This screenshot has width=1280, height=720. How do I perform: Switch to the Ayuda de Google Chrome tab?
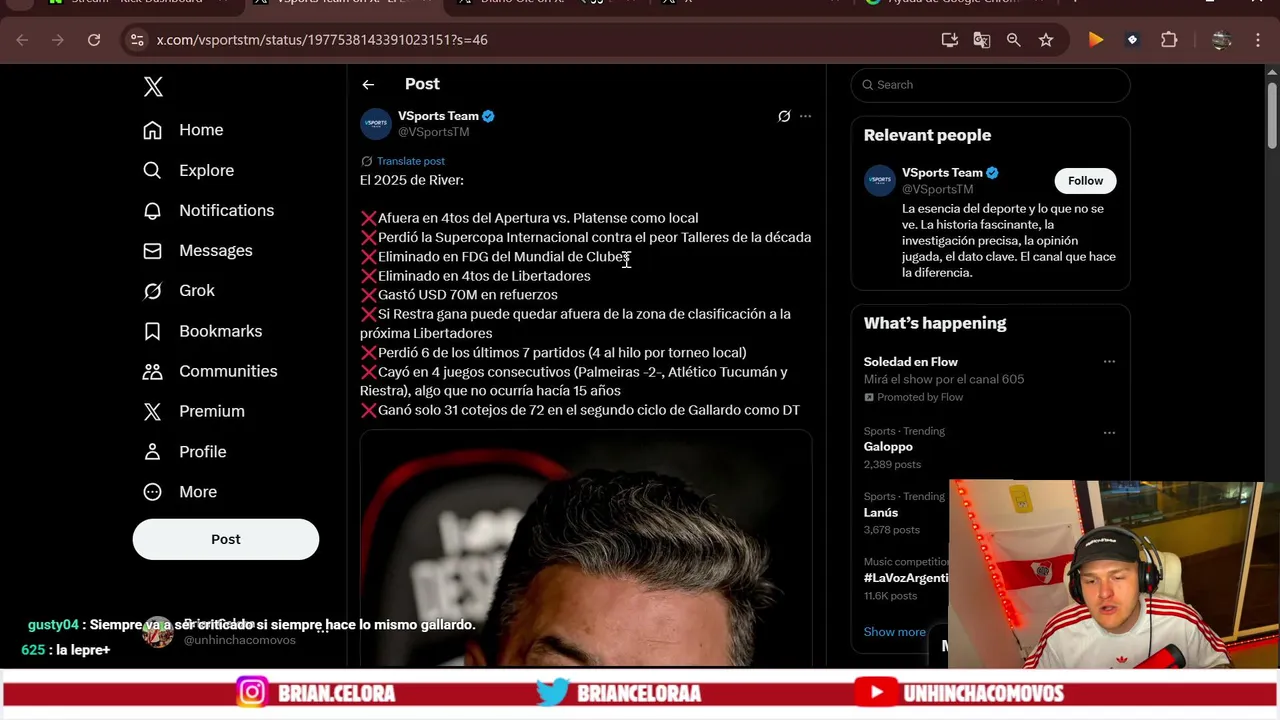[950, 3]
